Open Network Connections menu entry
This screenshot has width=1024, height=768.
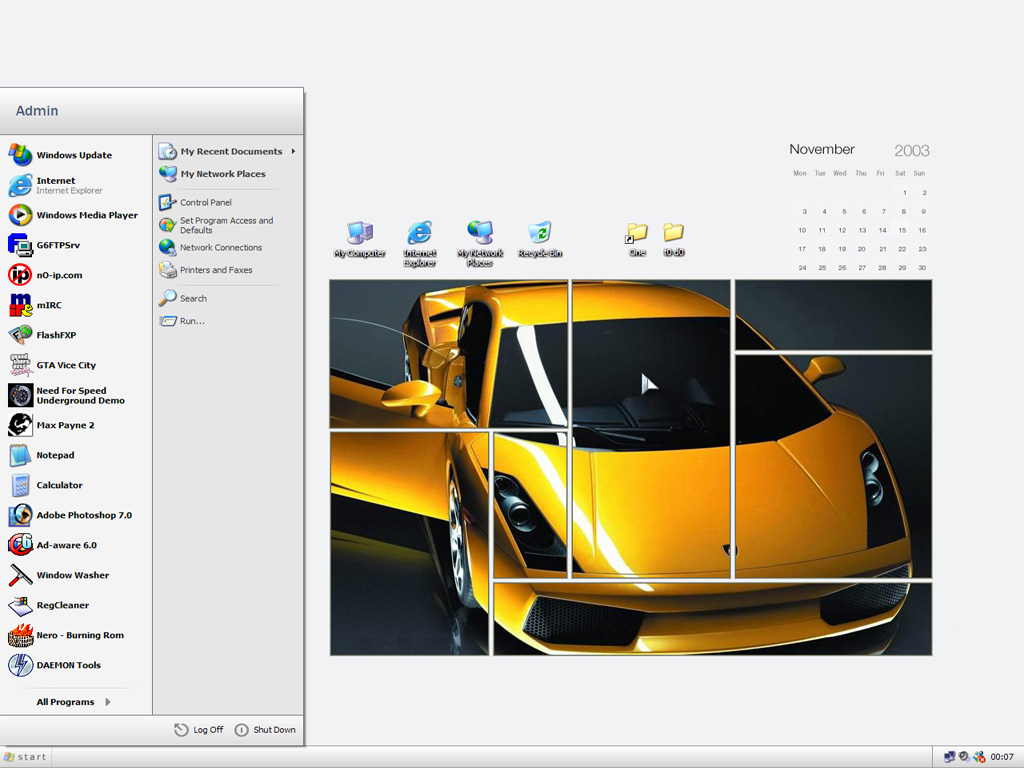point(220,247)
